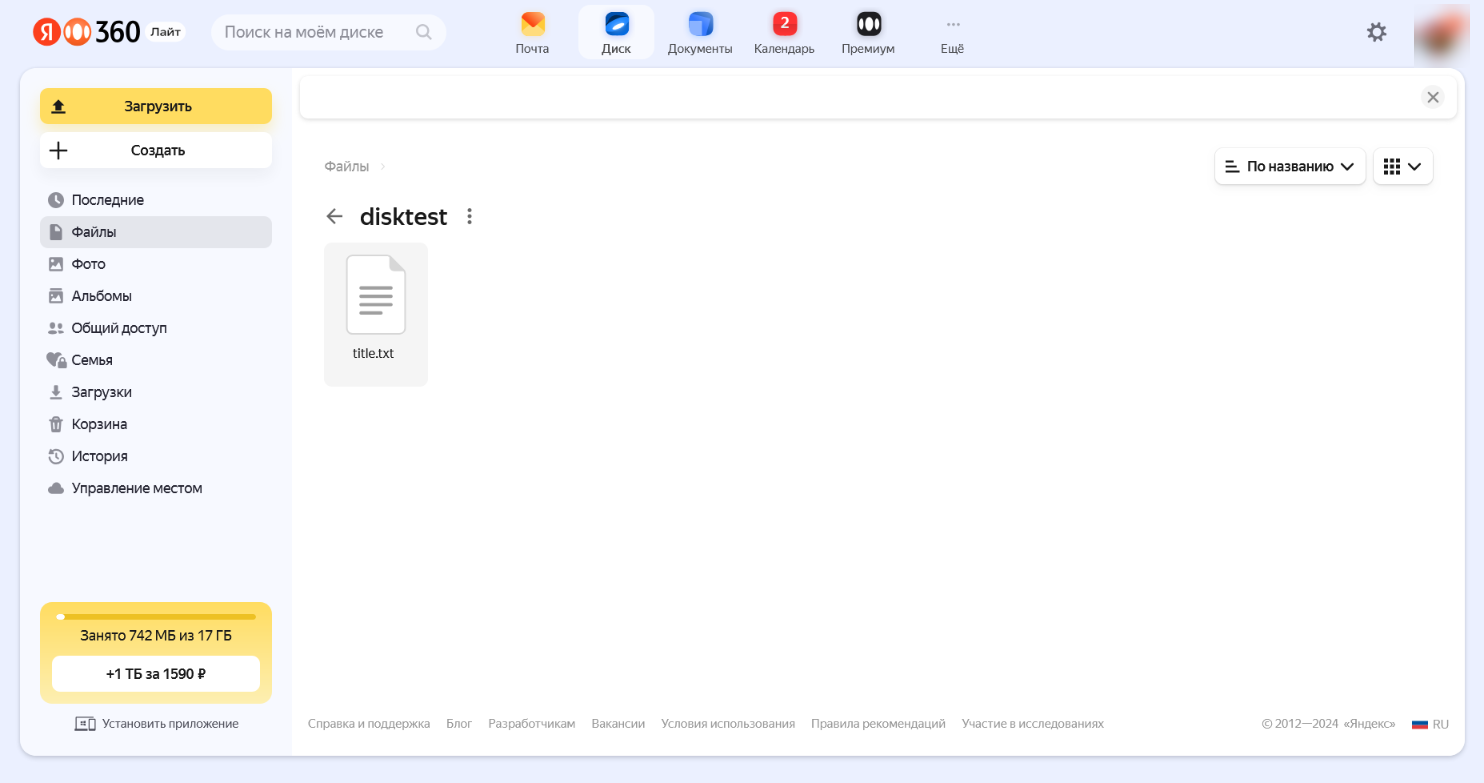
Task: Click the storage usage progress bar
Action: [156, 617]
